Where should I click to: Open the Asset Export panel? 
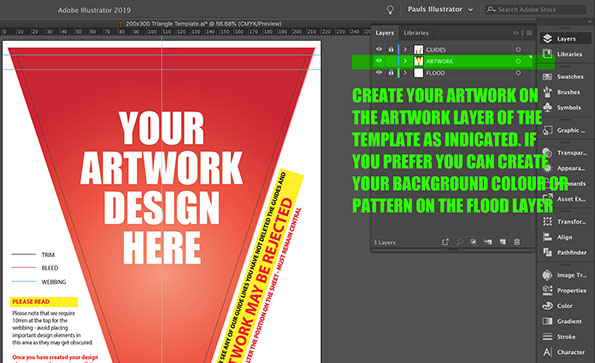pyautogui.click(x=564, y=199)
